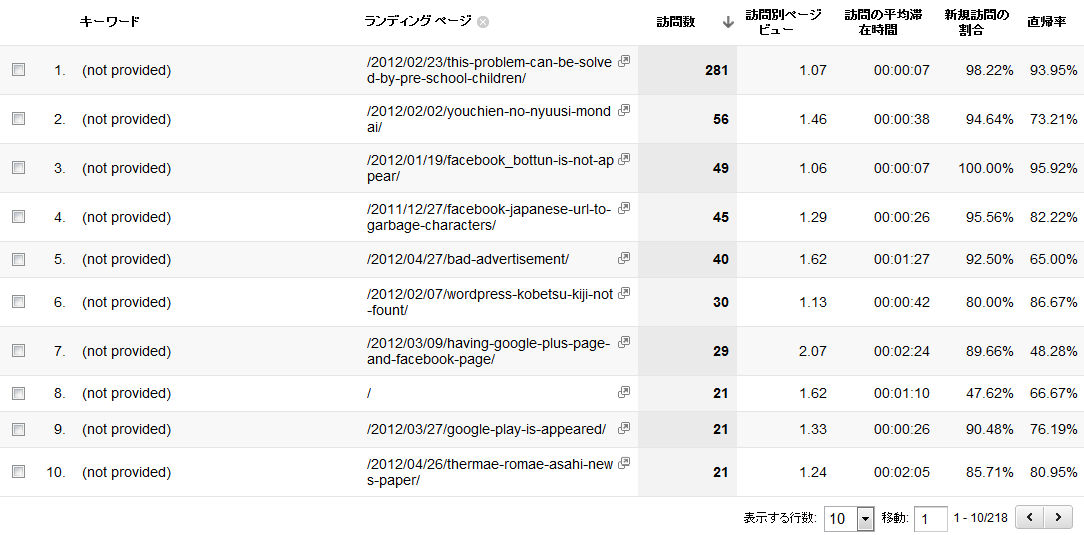The height and width of the screenshot is (535, 1084).
Task: Click external link icon for google-play-is-appeared row
Action: [624, 428]
